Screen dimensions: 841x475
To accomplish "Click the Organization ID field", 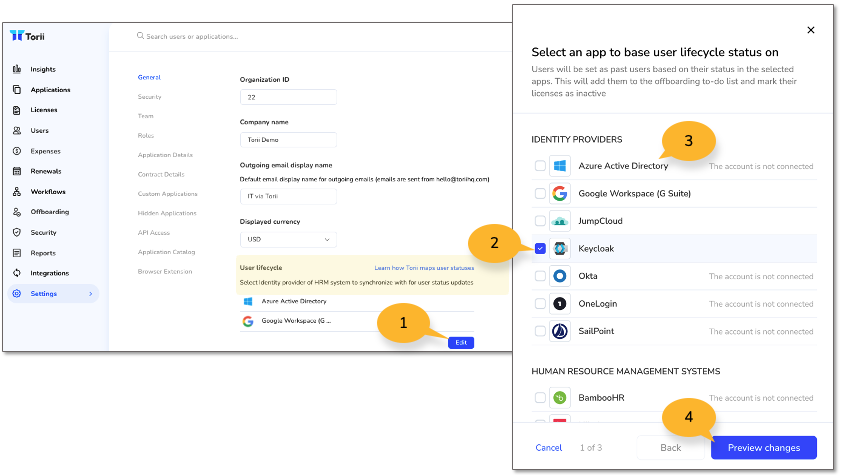I will [x=288, y=97].
